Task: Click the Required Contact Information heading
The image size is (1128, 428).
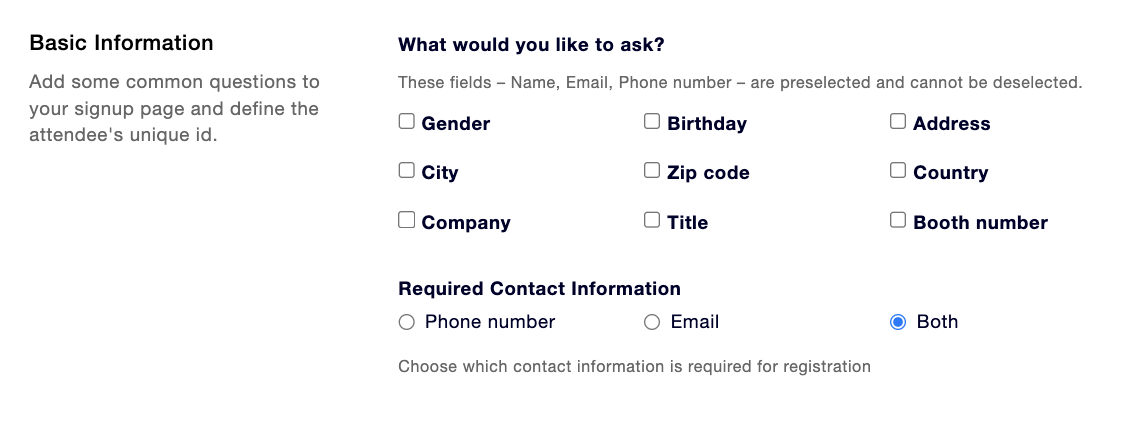Action: click(x=540, y=289)
